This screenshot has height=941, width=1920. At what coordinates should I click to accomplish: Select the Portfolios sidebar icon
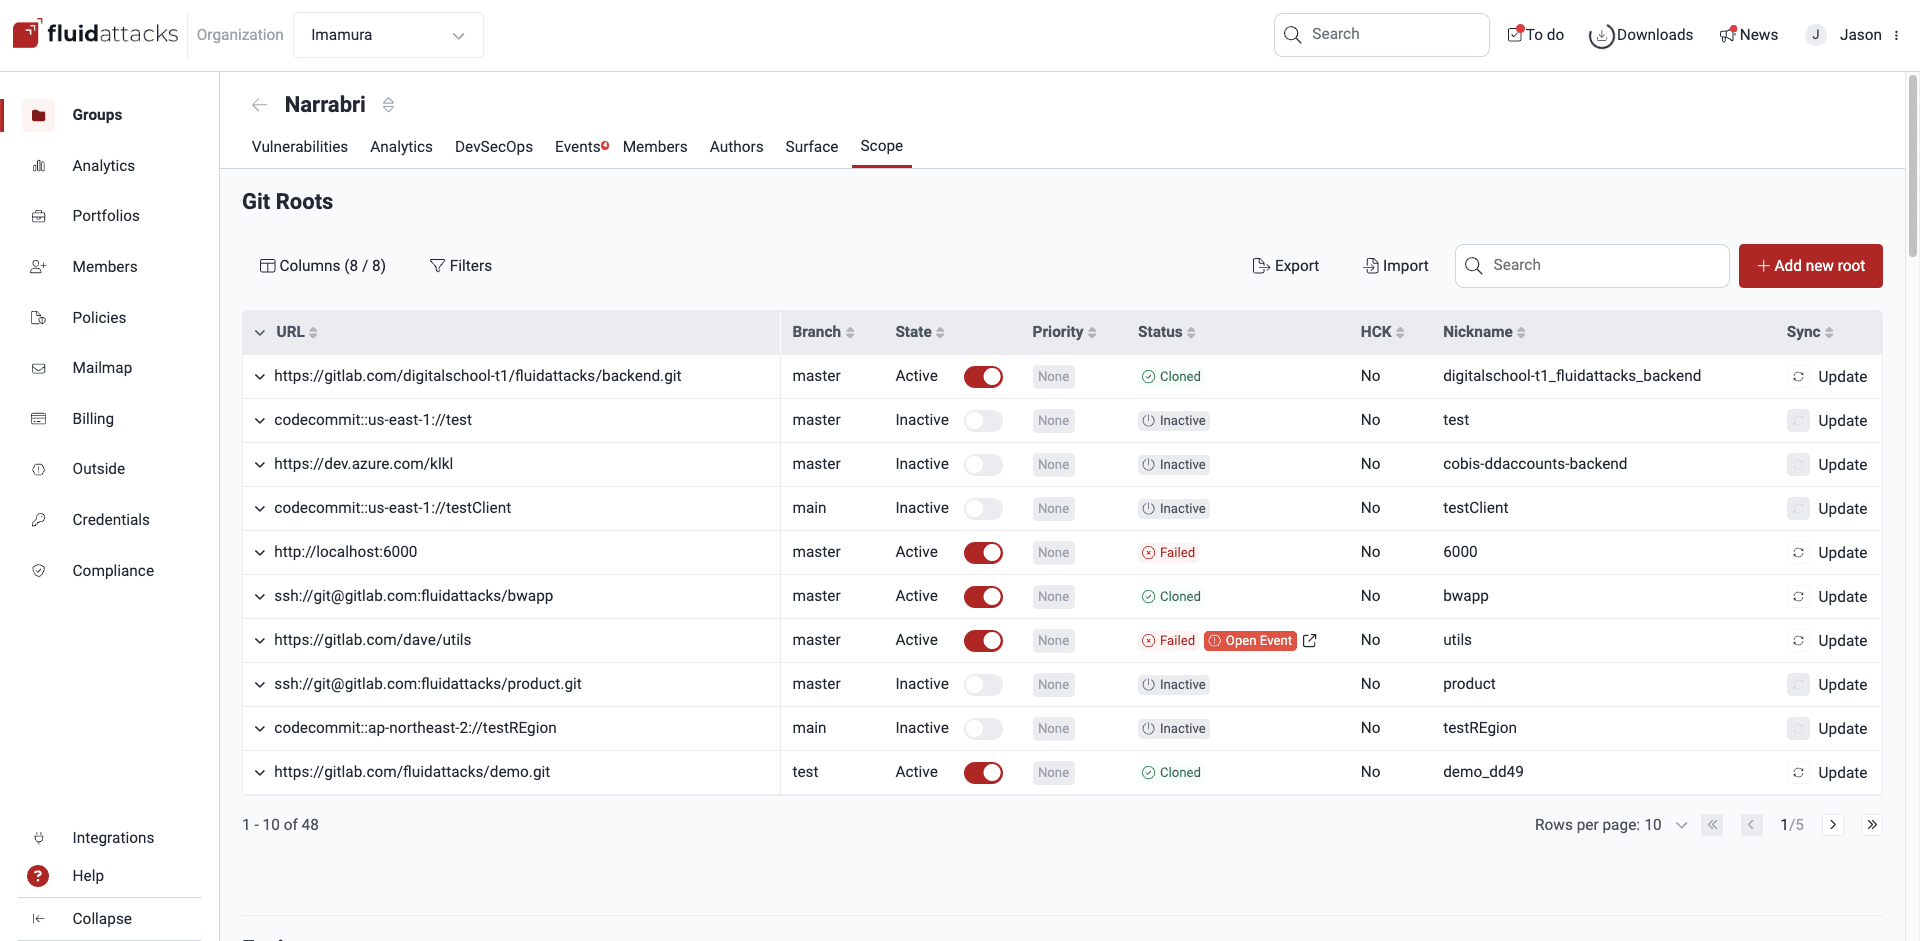point(38,216)
